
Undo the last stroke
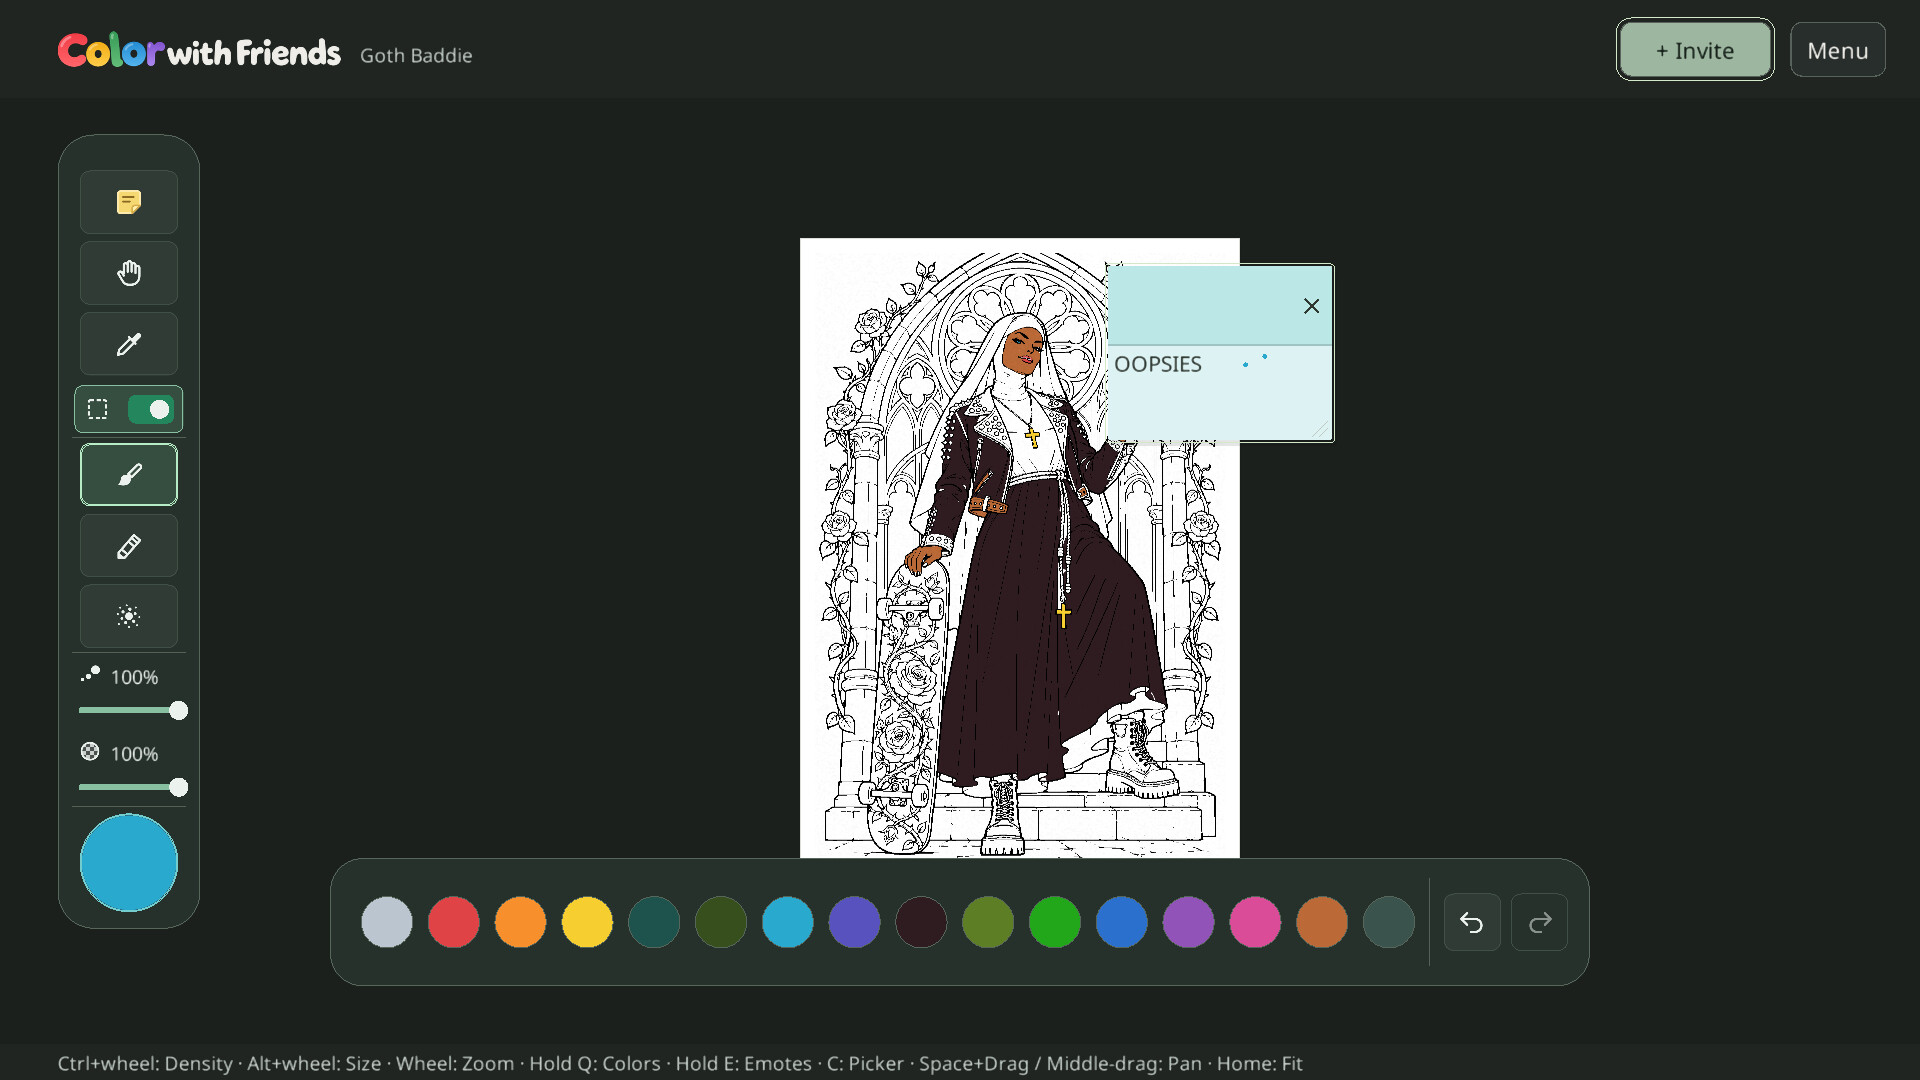[x=1472, y=922]
